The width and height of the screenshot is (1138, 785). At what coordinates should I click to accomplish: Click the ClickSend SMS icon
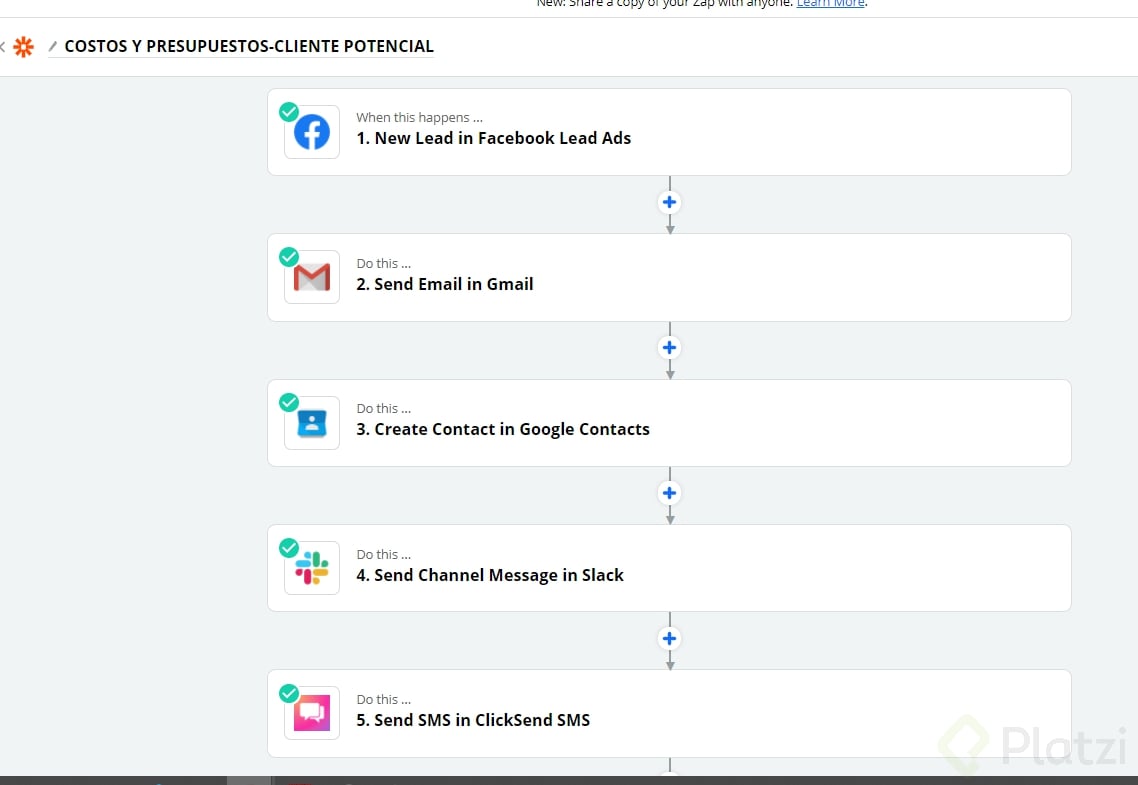coord(312,714)
